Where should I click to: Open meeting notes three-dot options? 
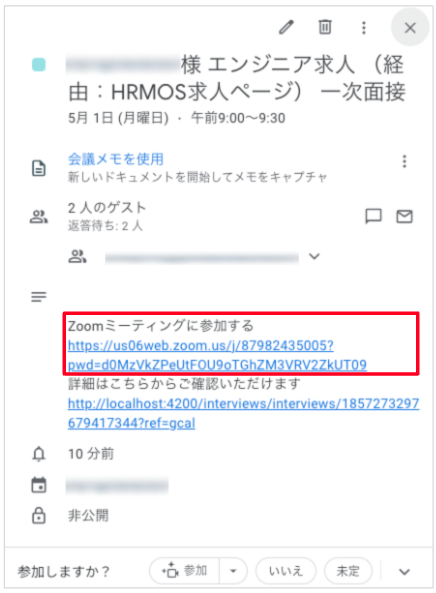404,161
